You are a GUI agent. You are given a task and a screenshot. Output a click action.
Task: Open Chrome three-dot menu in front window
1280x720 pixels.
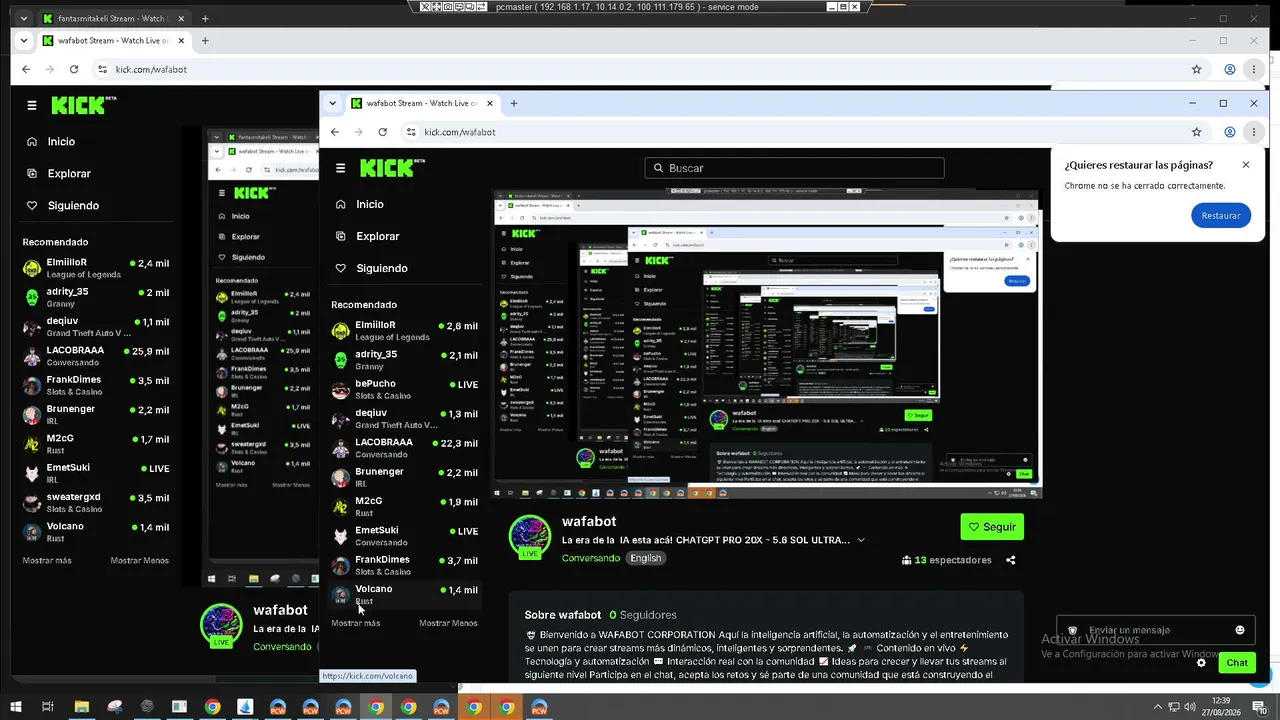point(1254,132)
